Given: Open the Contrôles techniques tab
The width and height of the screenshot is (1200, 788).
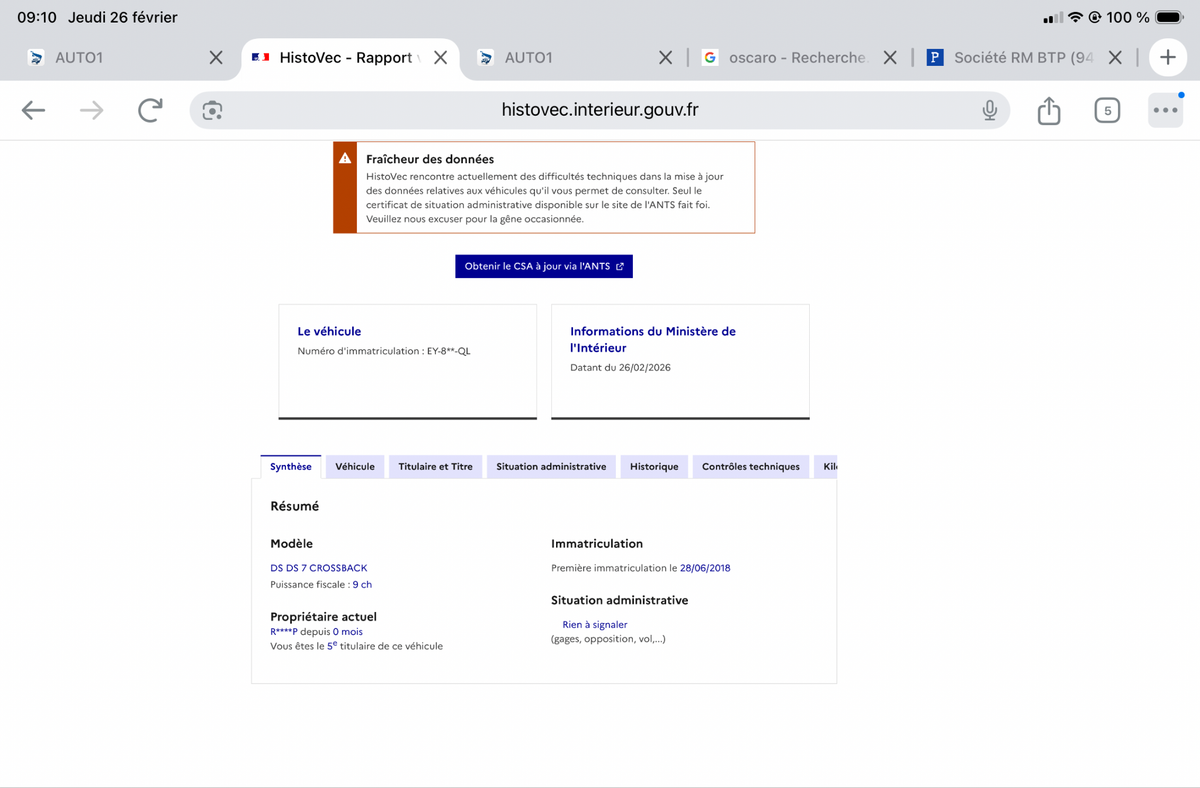Looking at the screenshot, I should [x=751, y=466].
